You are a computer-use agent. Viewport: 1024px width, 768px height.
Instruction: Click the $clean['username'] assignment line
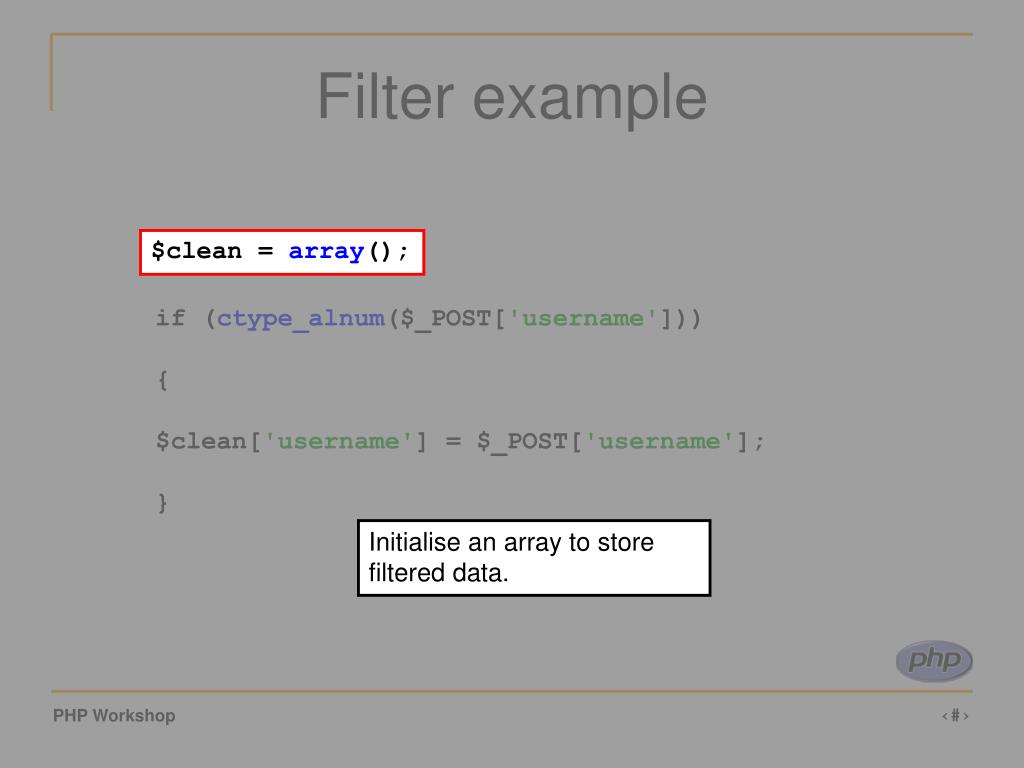[x=460, y=442]
